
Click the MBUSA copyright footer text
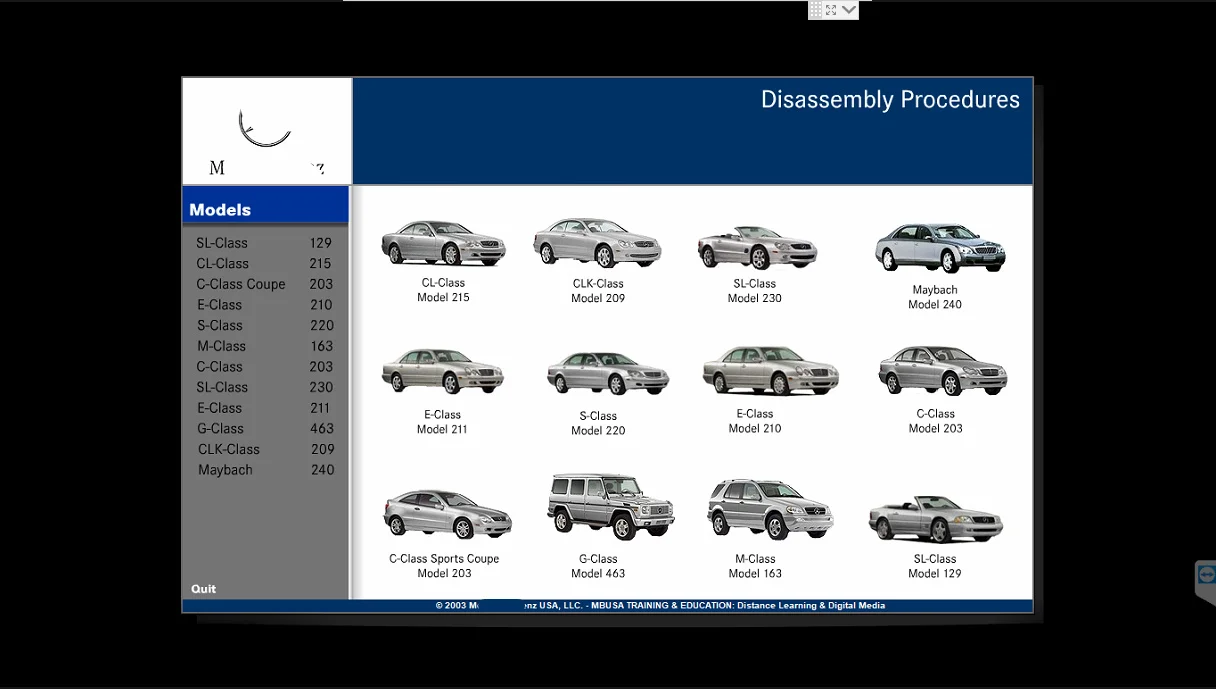pyautogui.click(x=660, y=605)
